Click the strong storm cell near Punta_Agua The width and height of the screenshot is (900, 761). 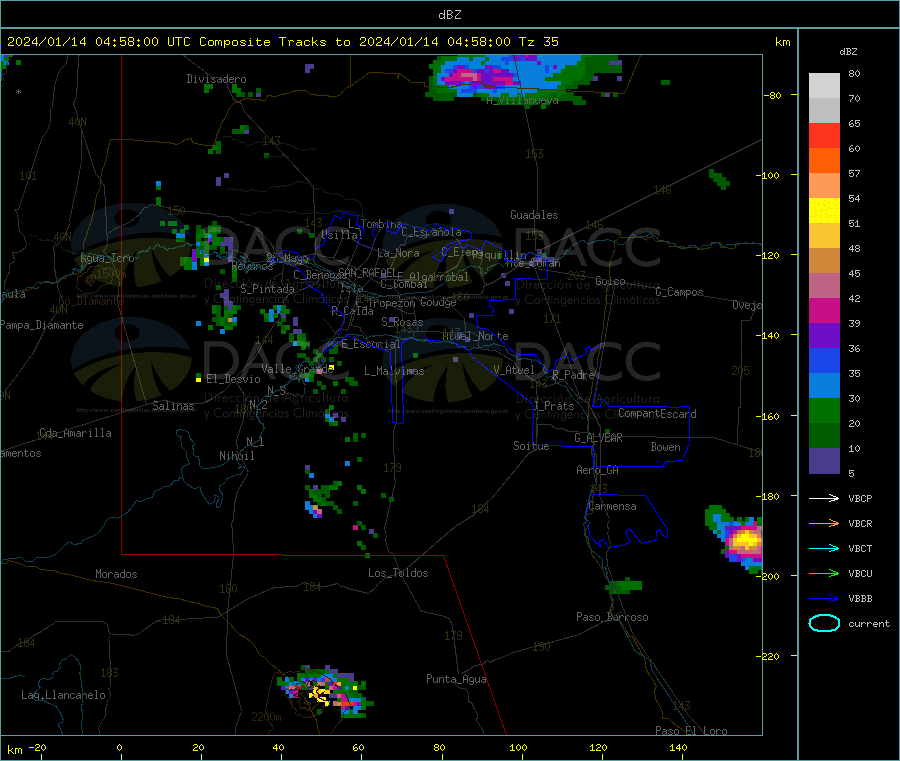[x=325, y=692]
